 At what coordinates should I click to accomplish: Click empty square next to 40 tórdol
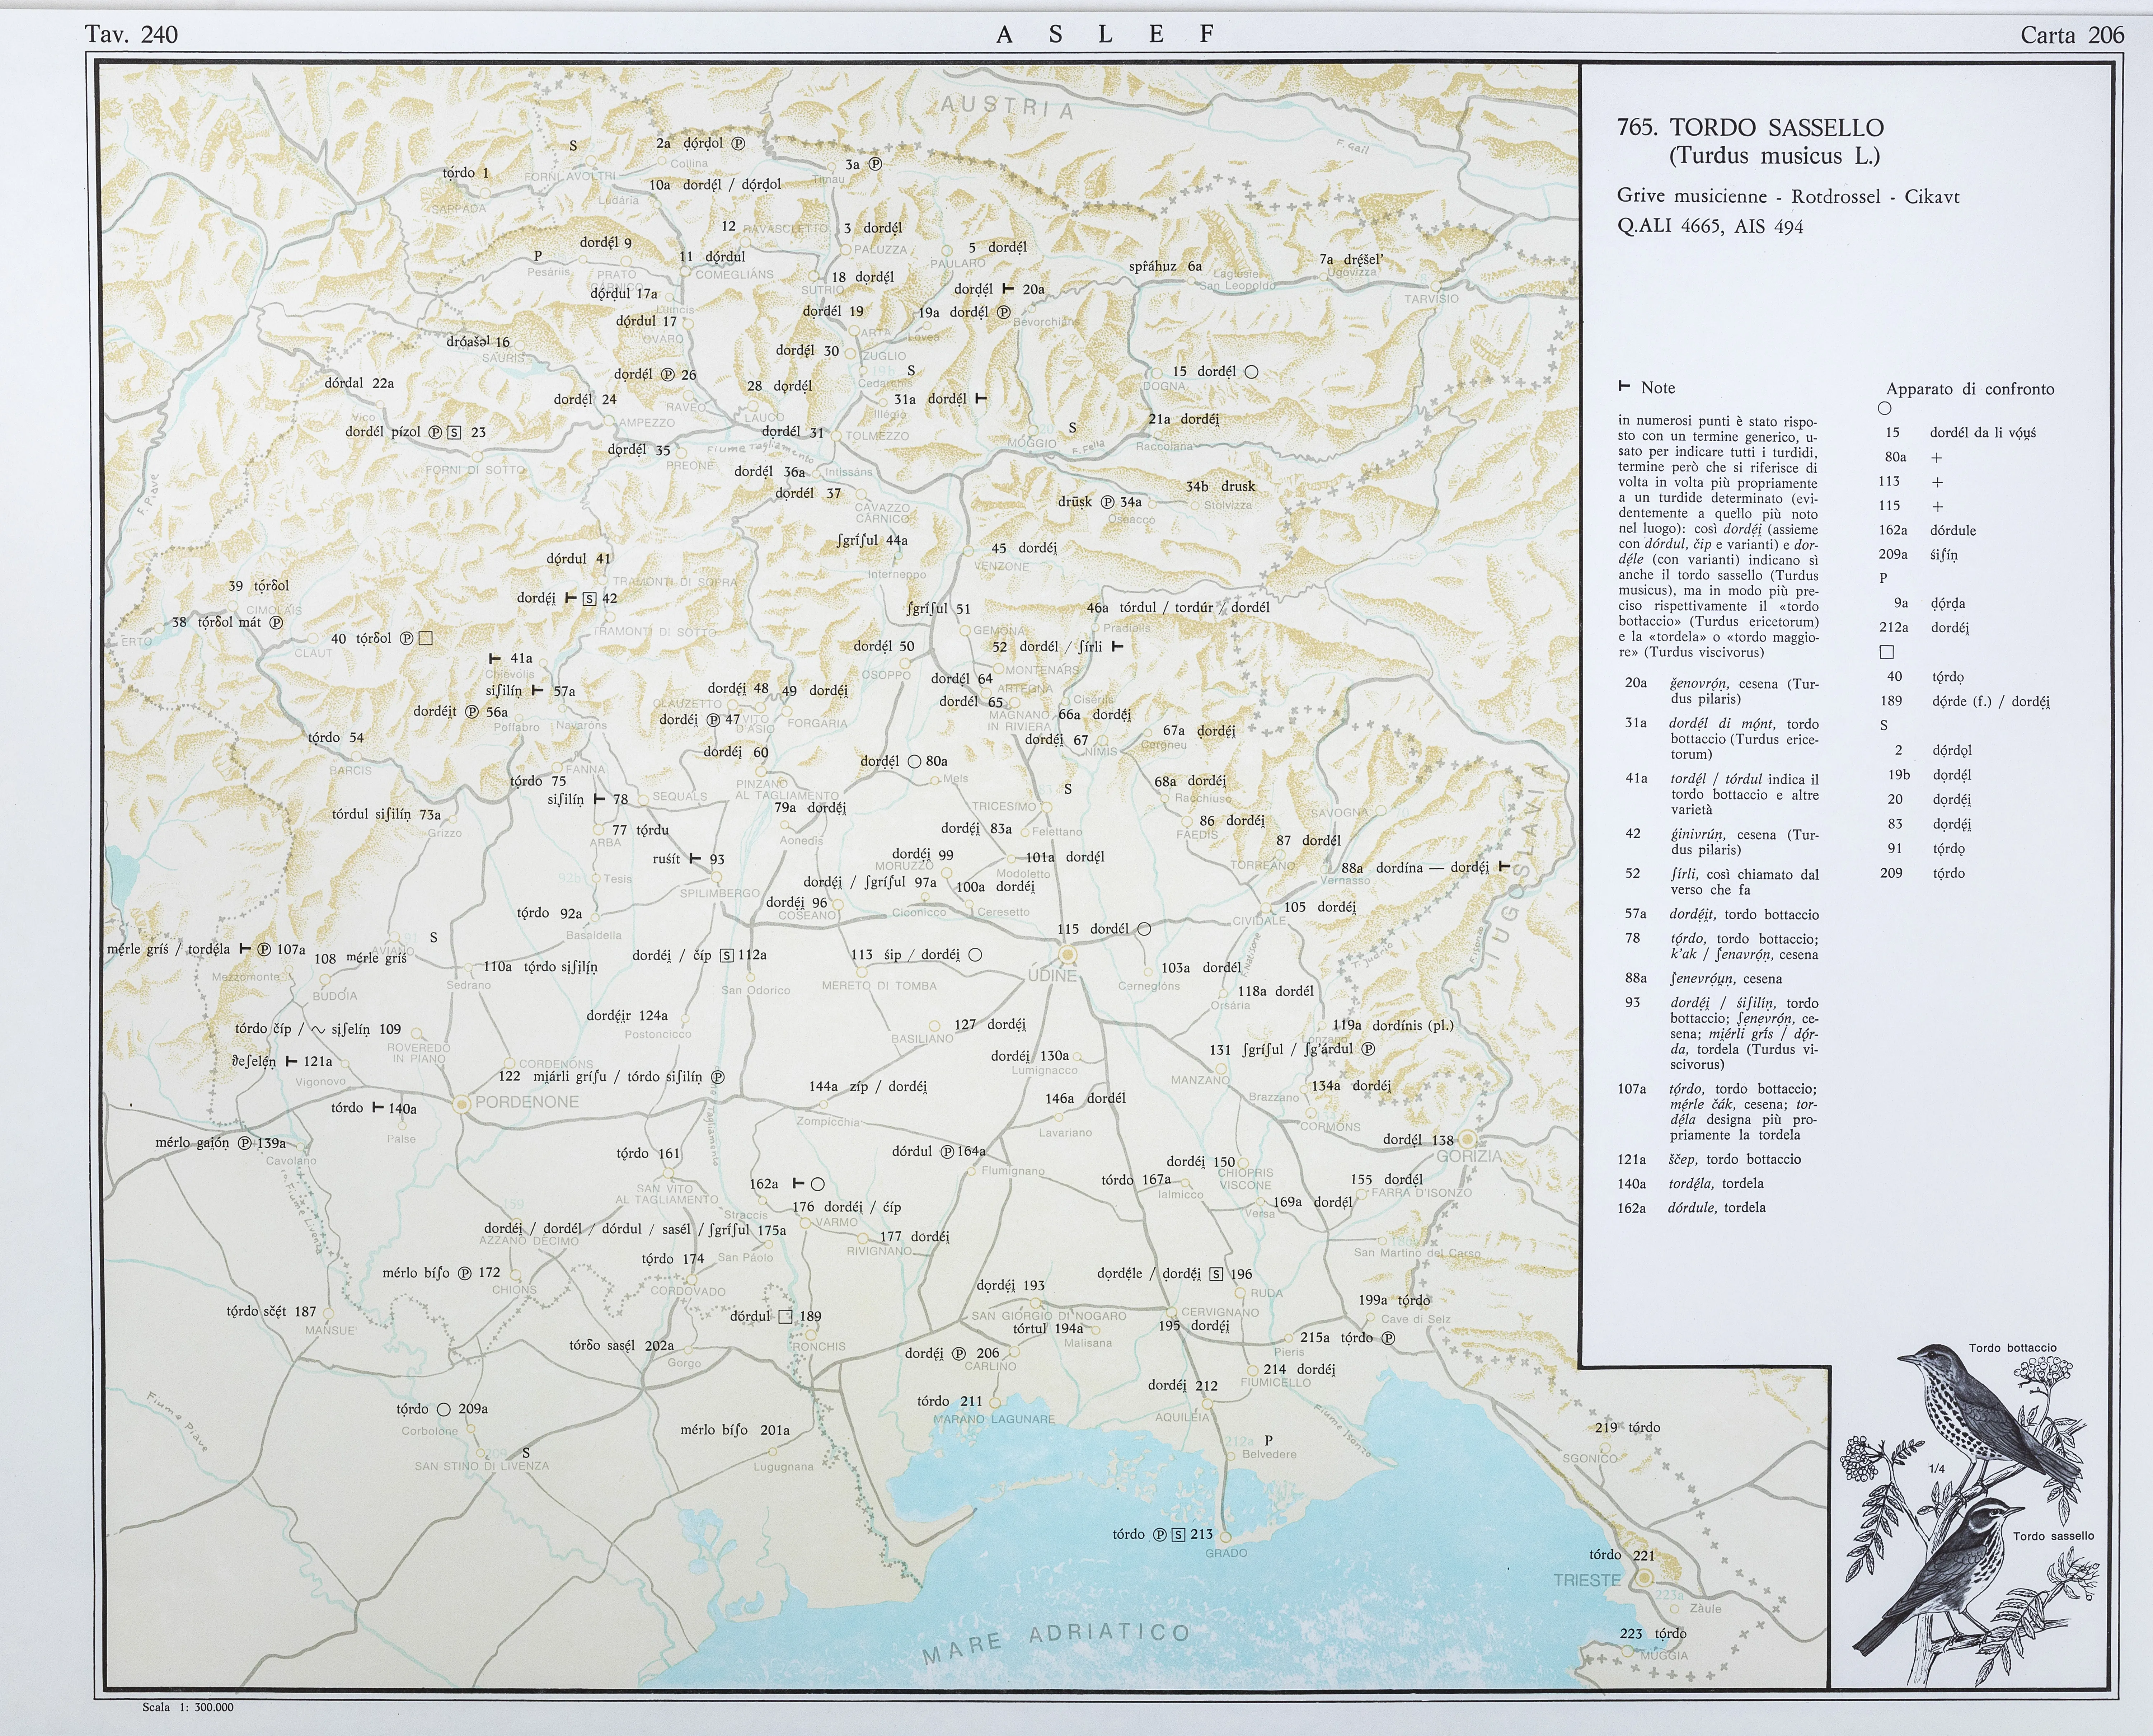click(426, 638)
